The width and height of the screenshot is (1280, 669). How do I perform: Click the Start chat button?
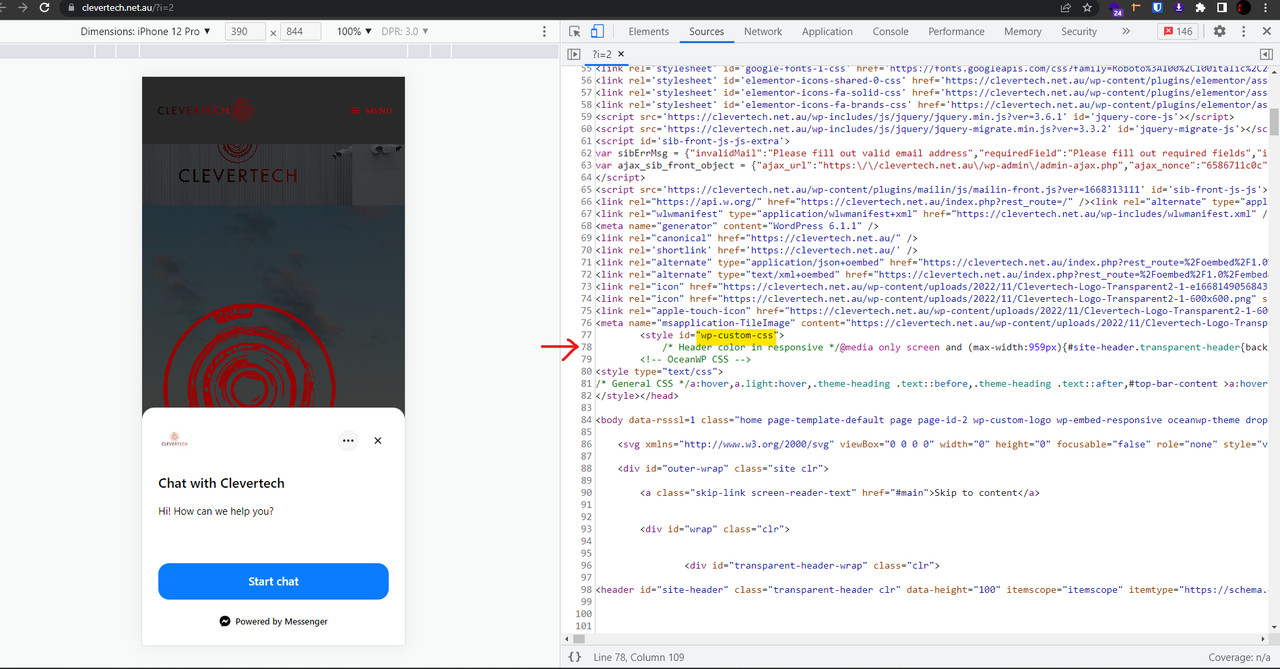273,581
